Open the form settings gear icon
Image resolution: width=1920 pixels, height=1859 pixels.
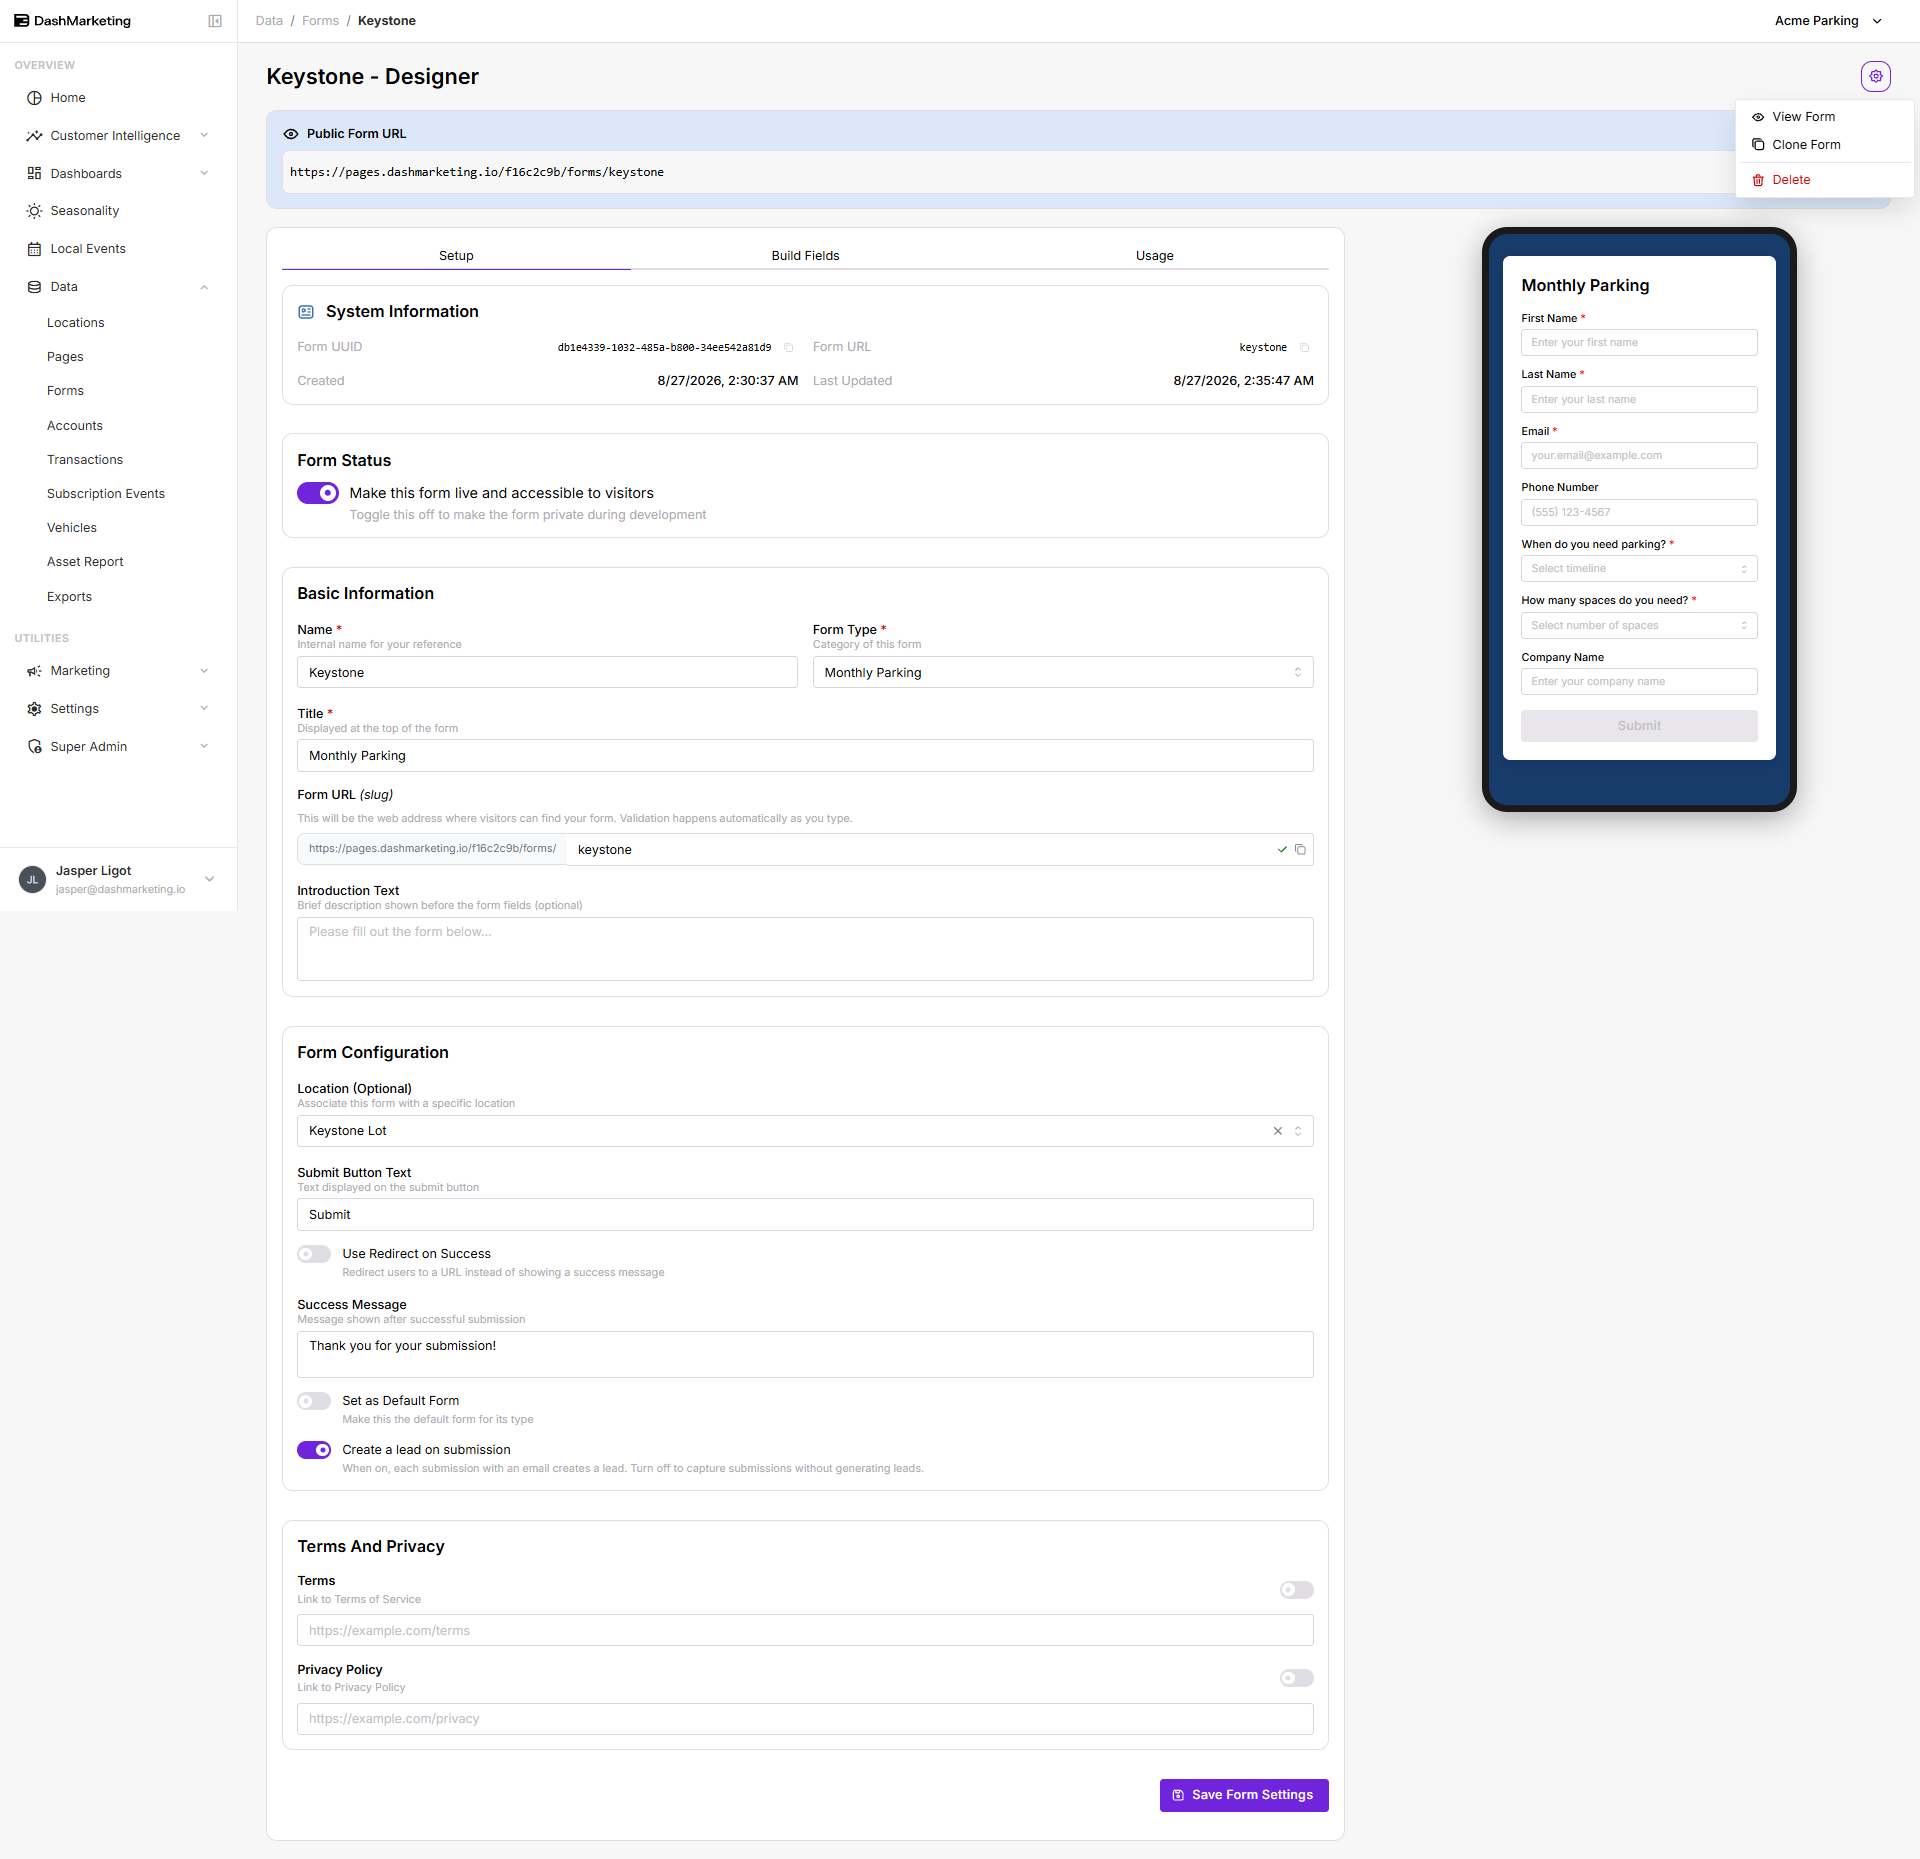[1875, 76]
